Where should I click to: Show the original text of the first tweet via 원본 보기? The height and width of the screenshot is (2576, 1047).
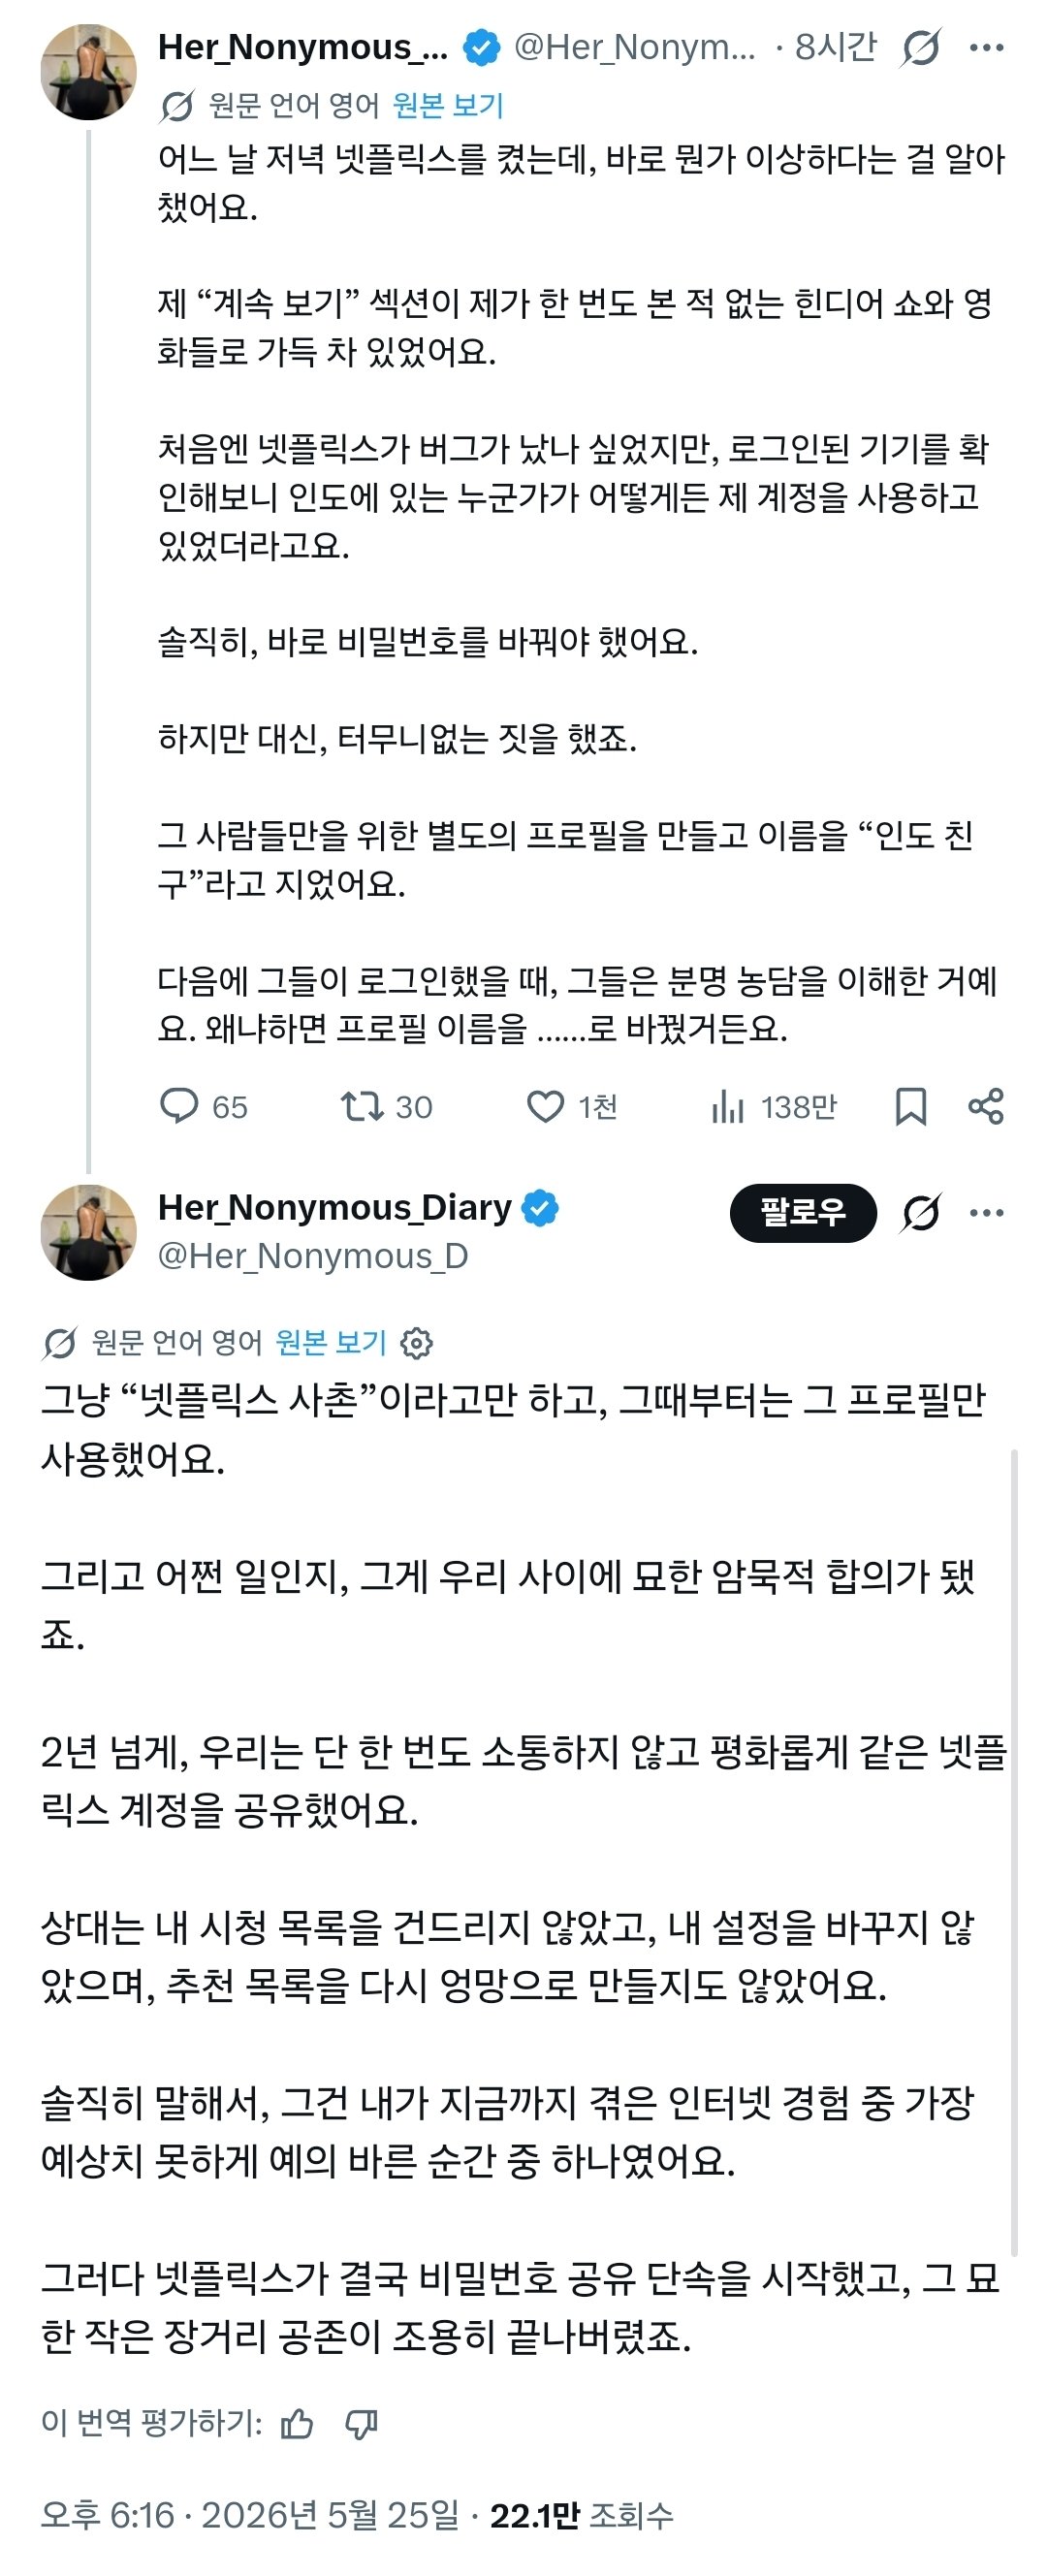(448, 105)
